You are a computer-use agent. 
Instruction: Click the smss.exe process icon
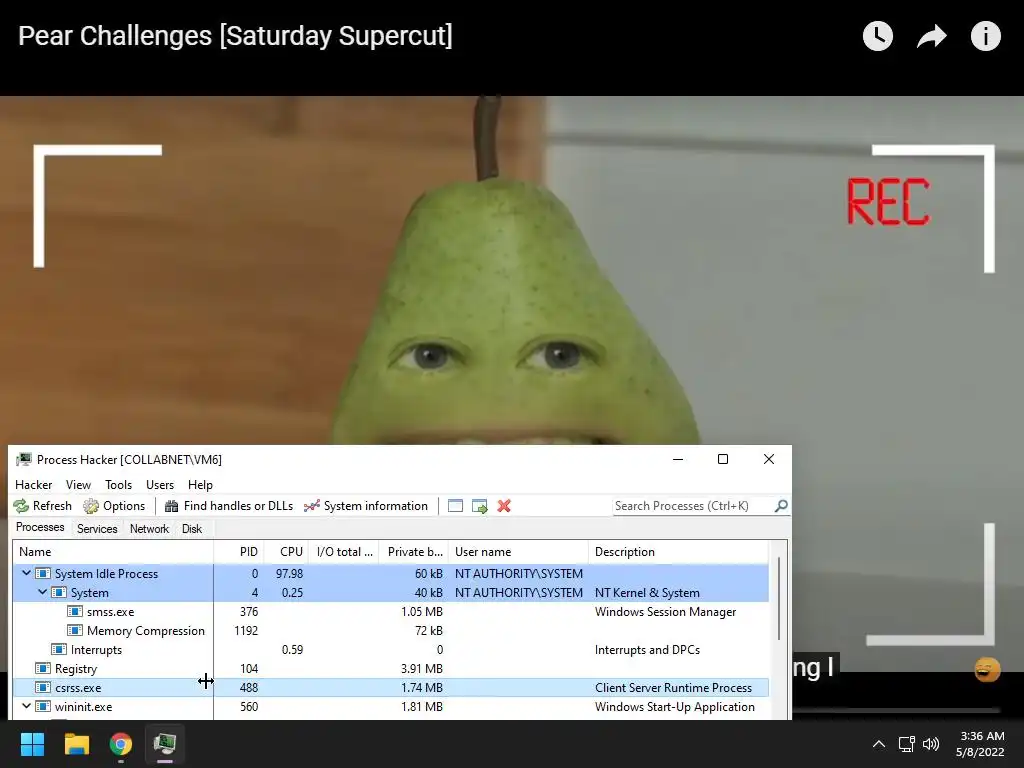(75, 612)
